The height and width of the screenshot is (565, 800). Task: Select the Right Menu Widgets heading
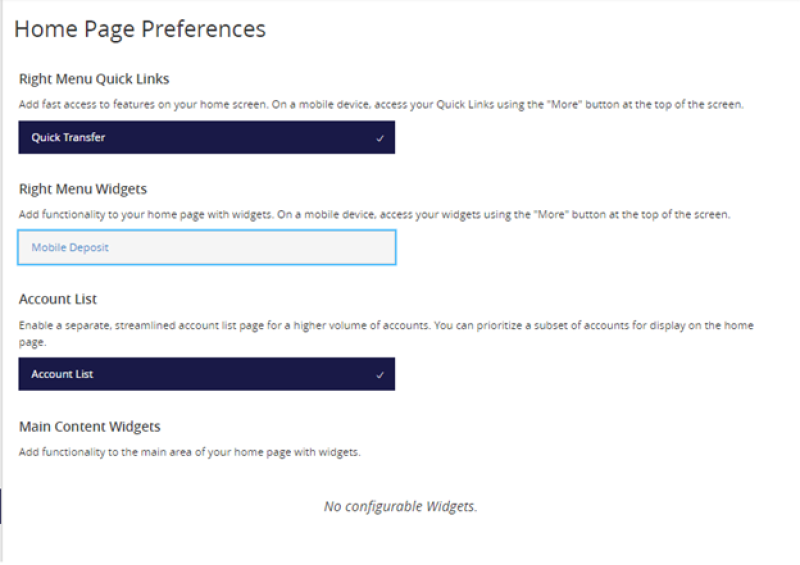(x=83, y=189)
